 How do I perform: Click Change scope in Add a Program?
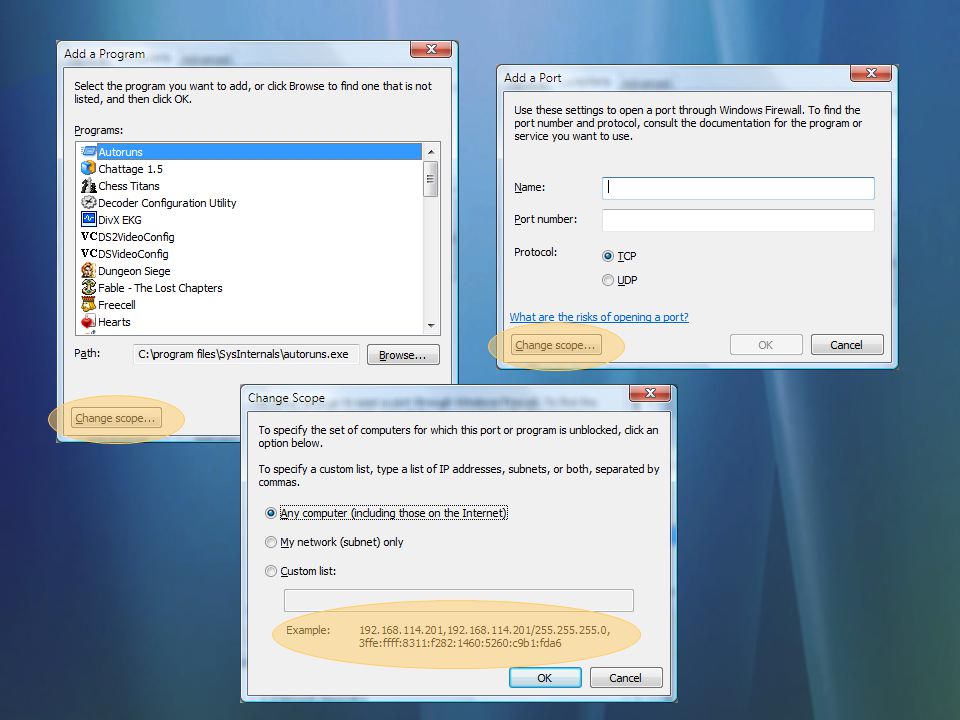[116, 418]
